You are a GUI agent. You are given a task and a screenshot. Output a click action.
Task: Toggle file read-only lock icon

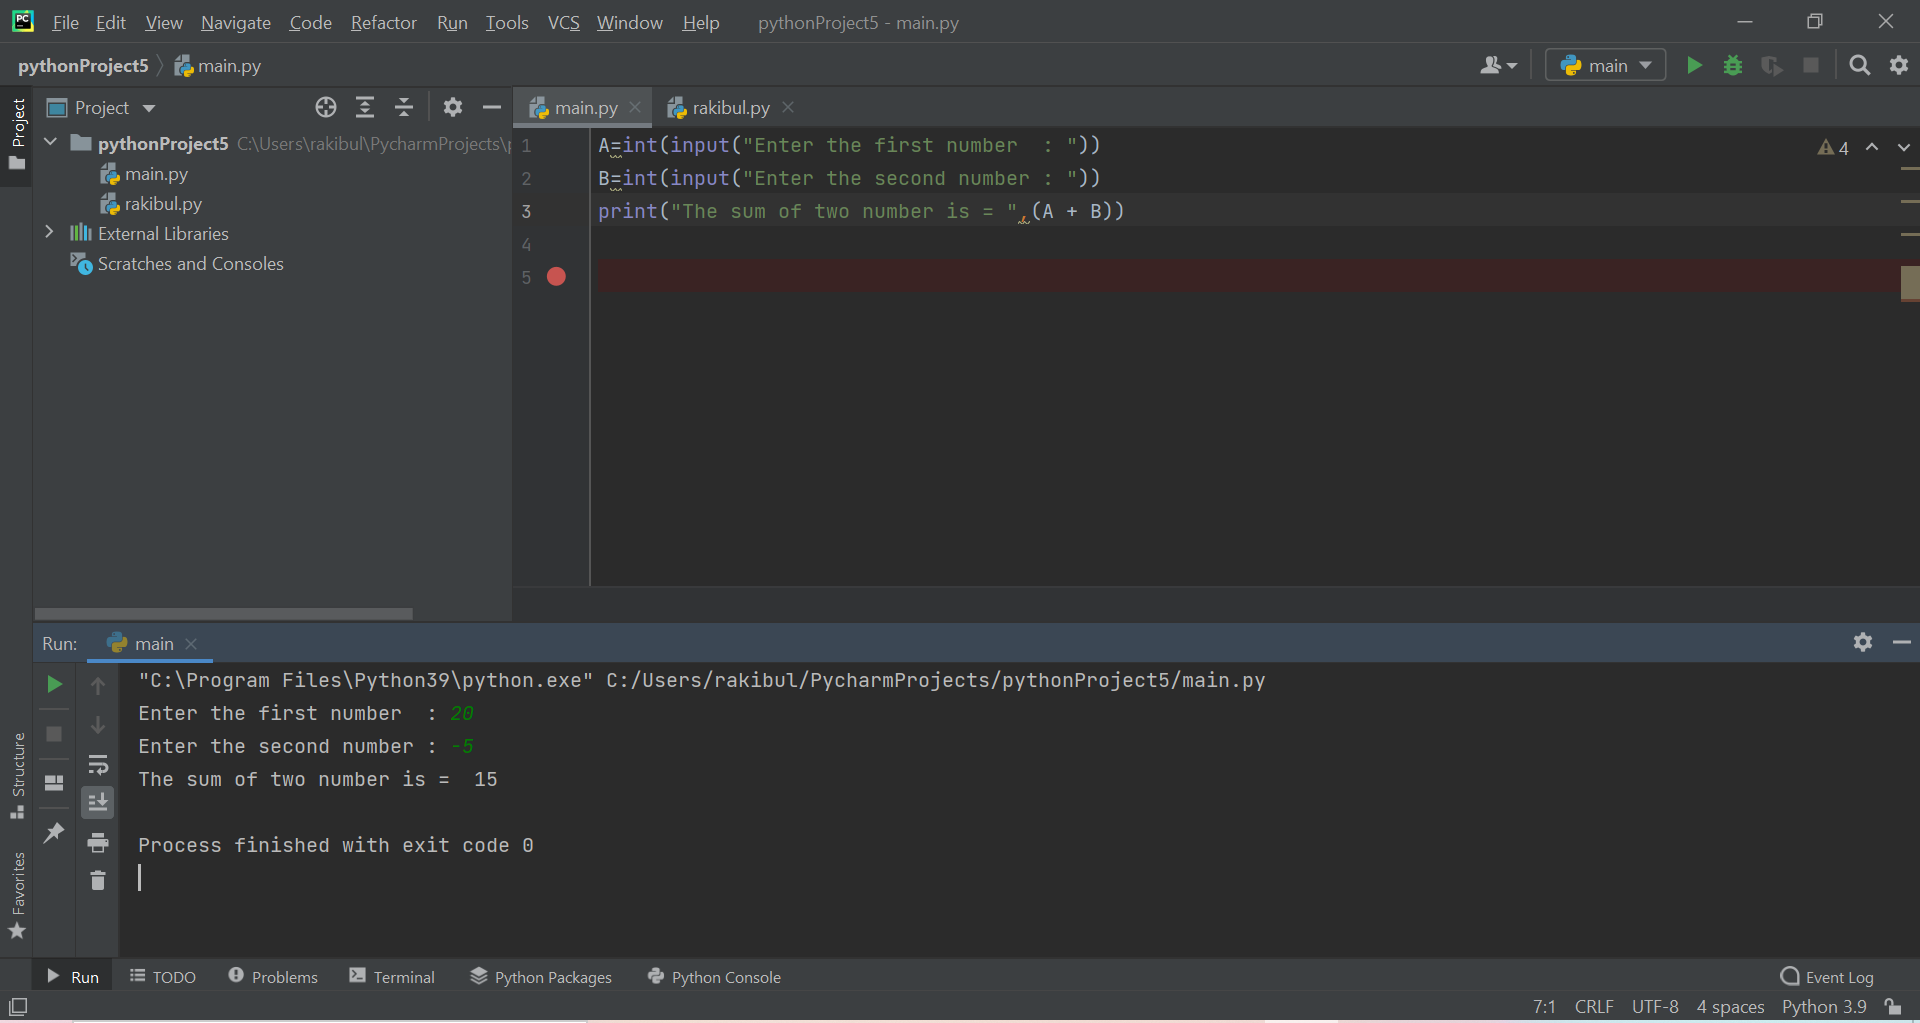(1892, 1007)
